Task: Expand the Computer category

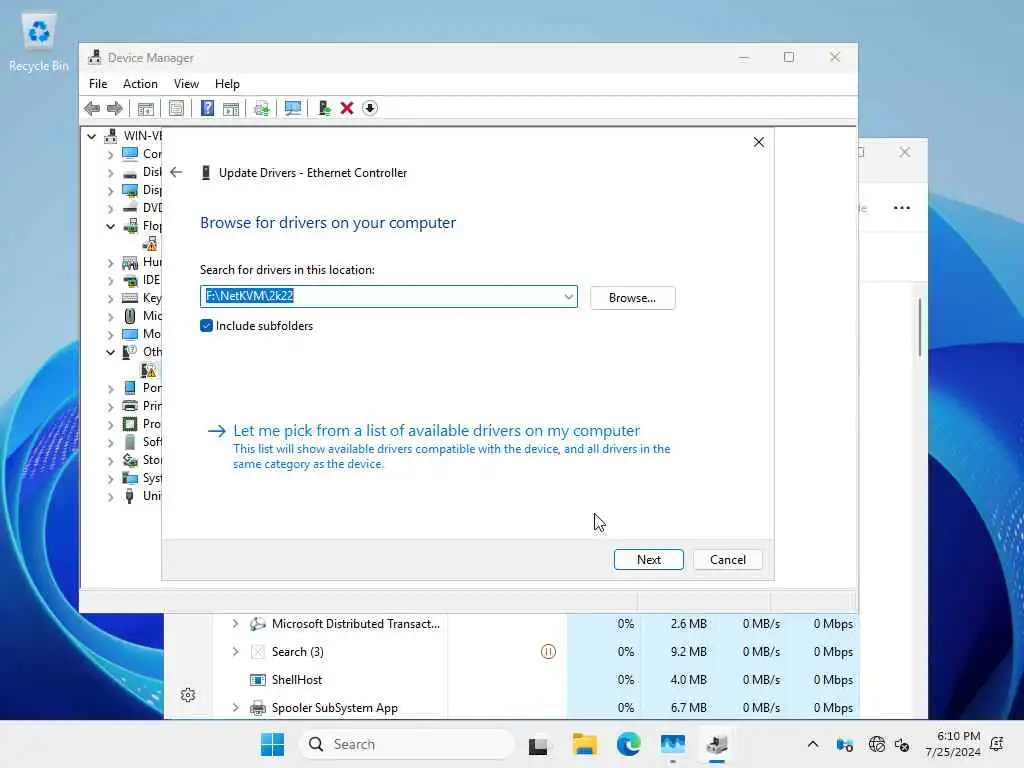Action: [110, 155]
